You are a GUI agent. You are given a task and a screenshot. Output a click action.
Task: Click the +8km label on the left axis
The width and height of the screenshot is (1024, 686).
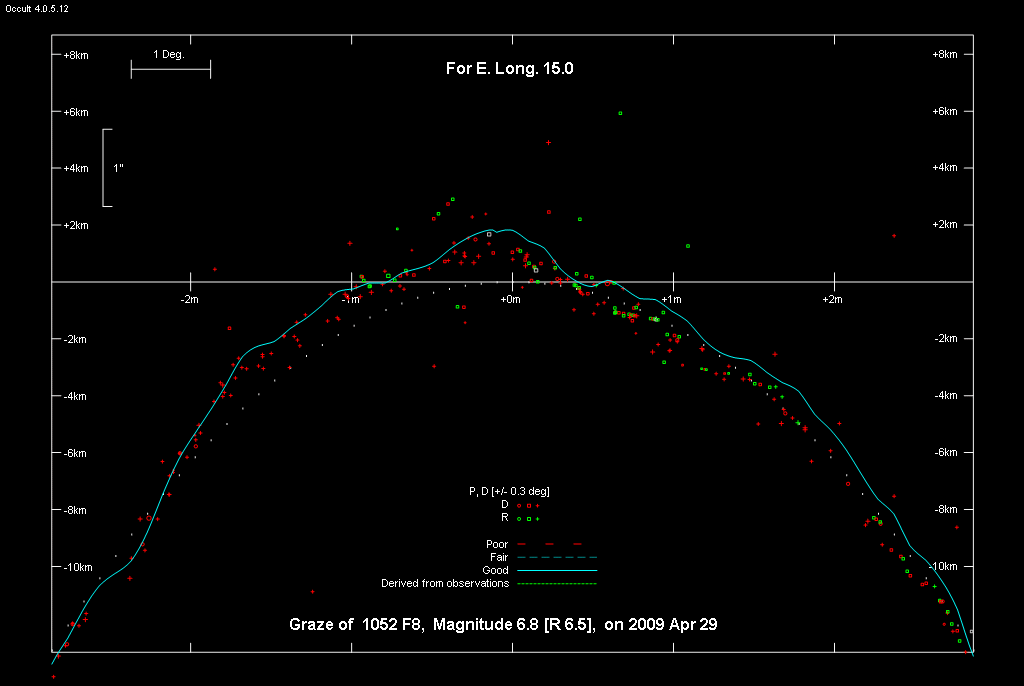click(x=76, y=56)
